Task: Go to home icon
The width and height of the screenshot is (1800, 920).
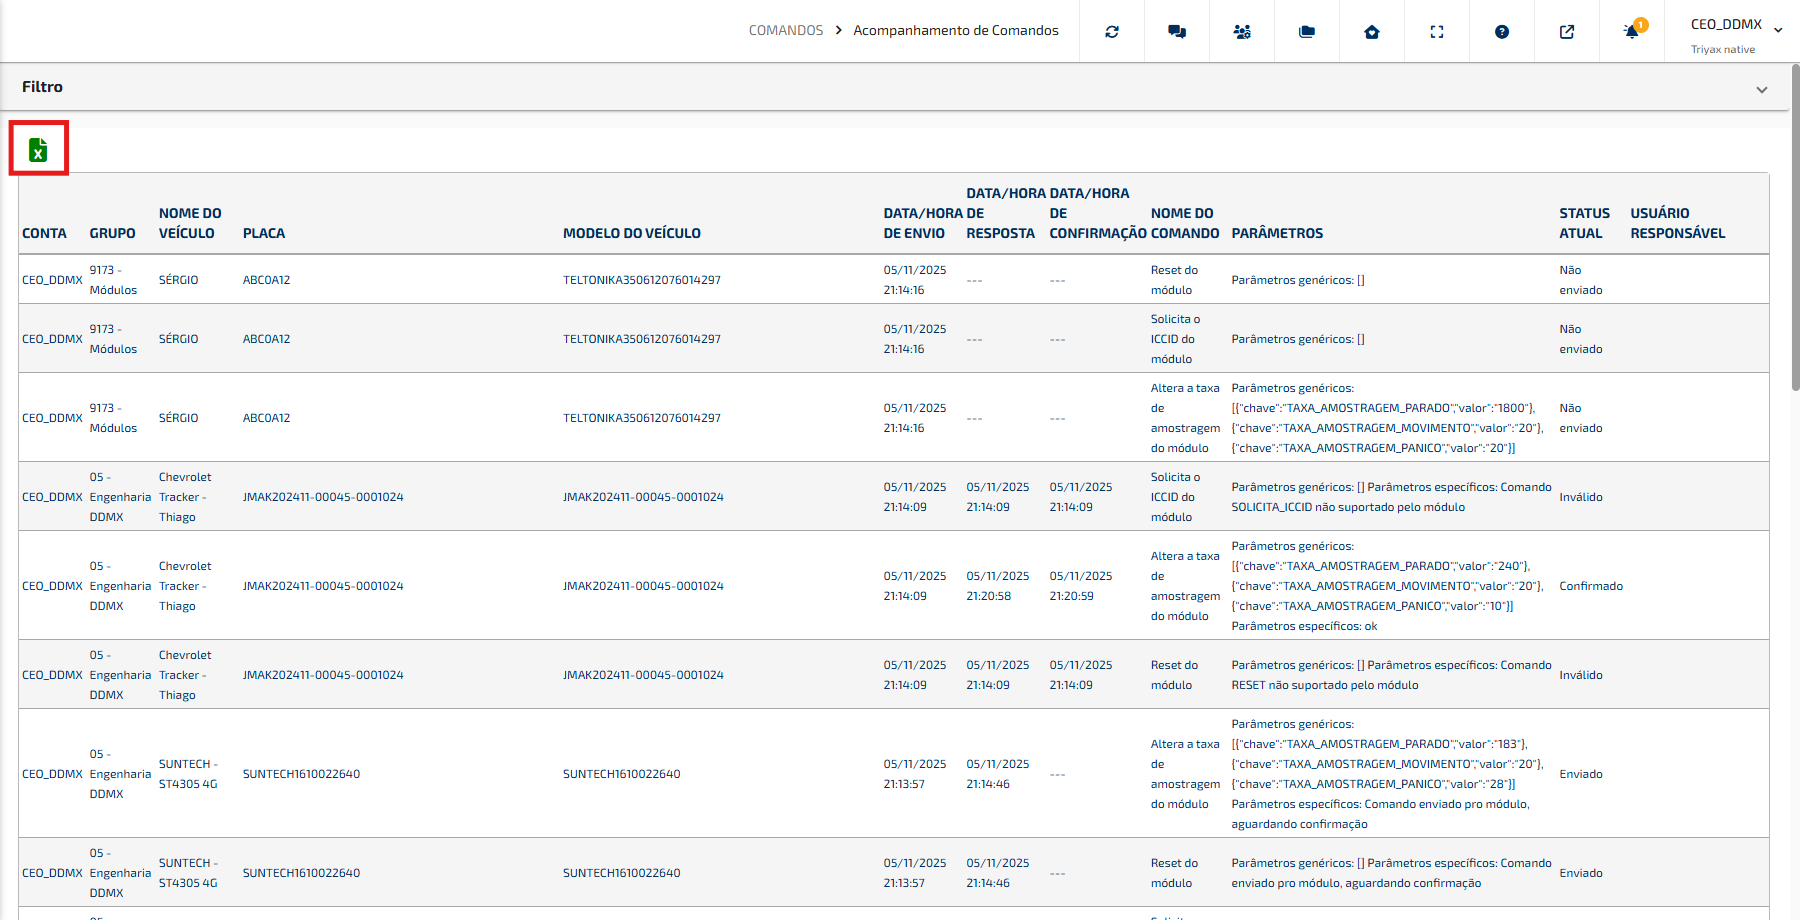Action: [1372, 32]
